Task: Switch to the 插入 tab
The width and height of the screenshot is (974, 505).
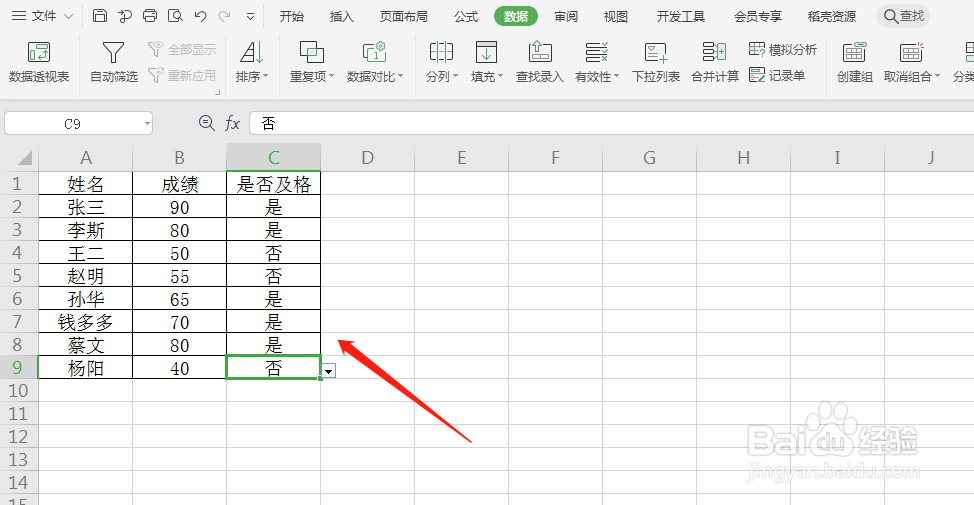Action: (x=341, y=16)
